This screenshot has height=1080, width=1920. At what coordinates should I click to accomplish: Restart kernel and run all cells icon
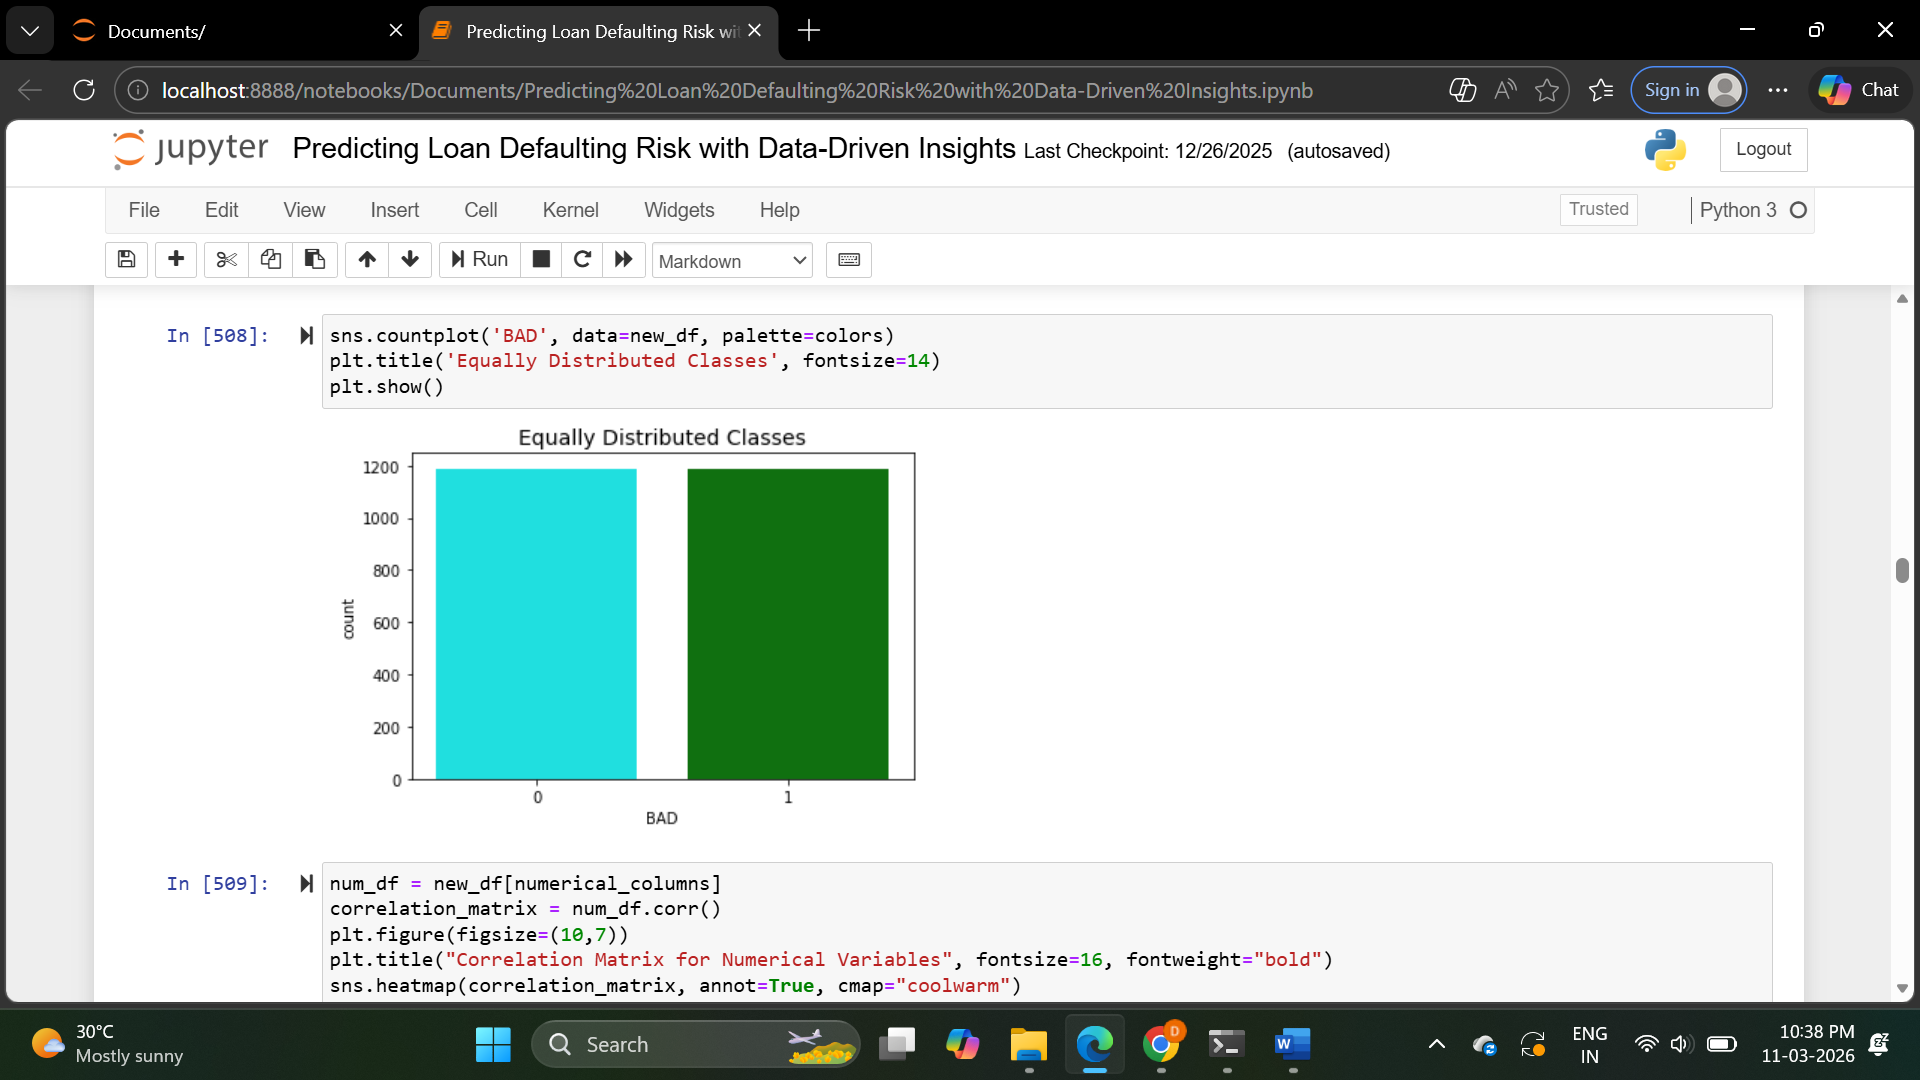click(623, 260)
